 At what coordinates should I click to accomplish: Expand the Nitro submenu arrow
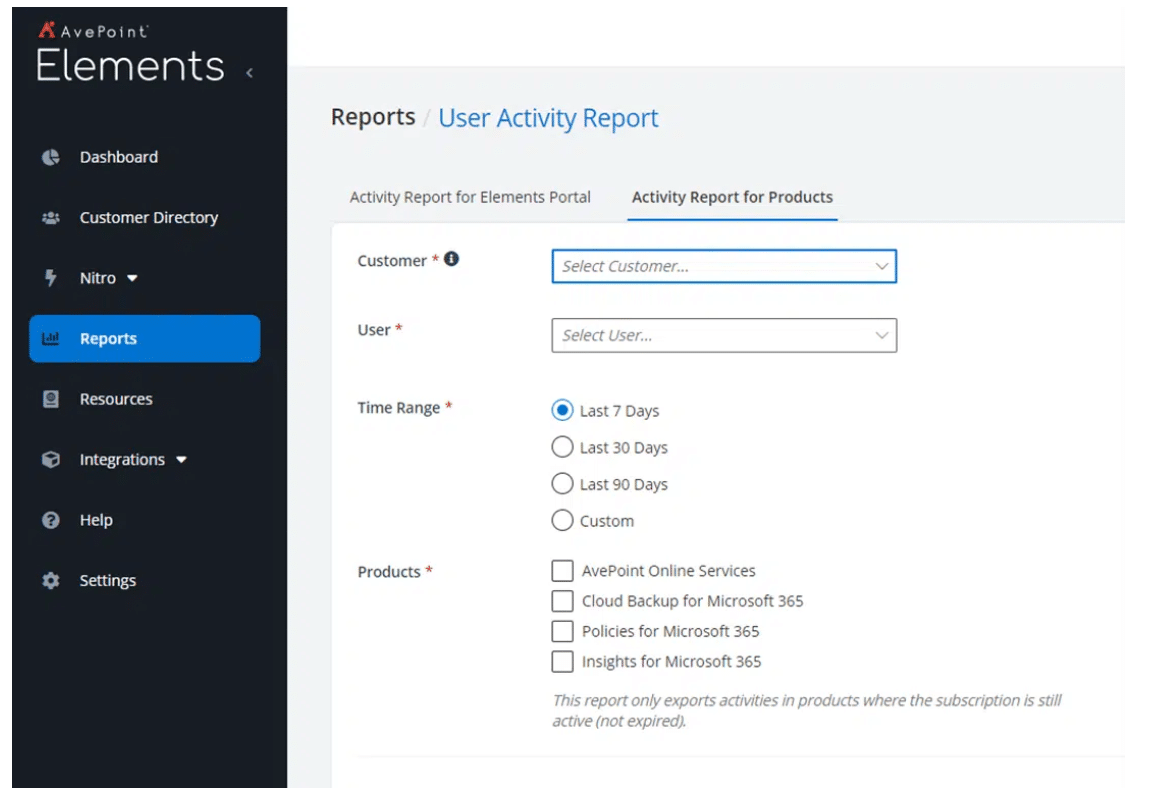[133, 279]
